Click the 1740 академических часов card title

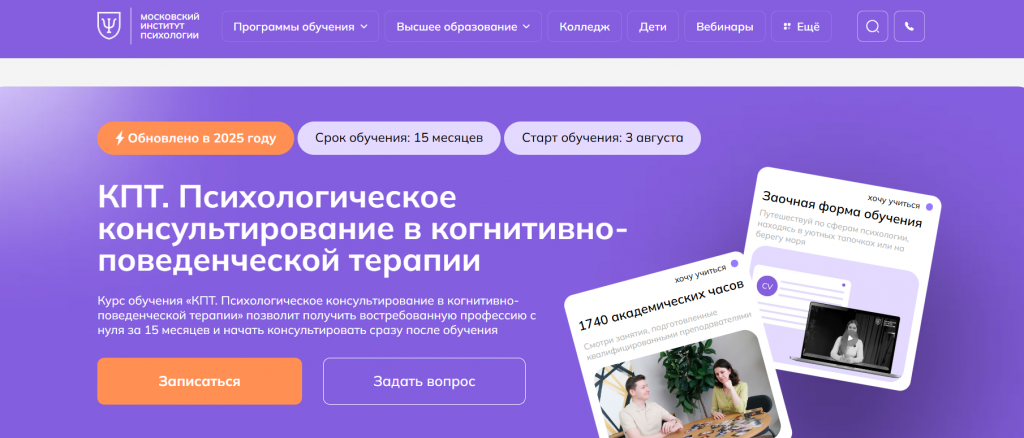[661, 305]
